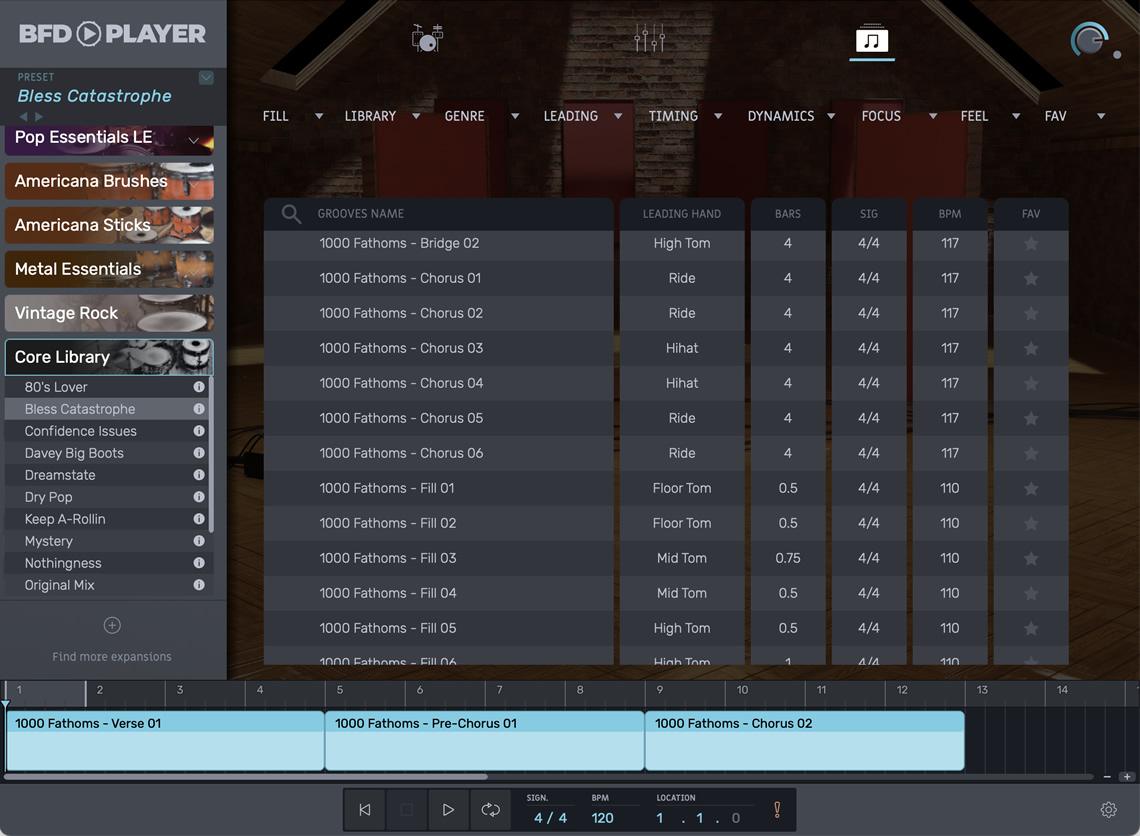Click the Find more expansions link

(x=112, y=656)
